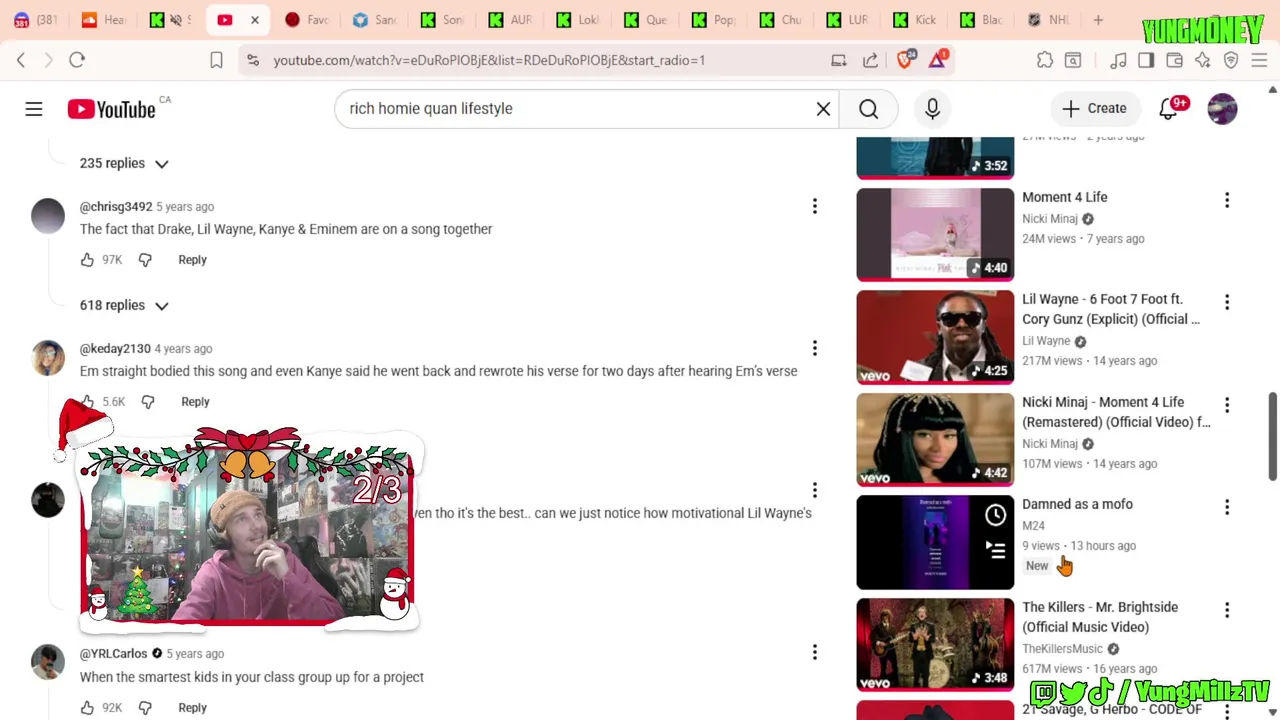Dislike the @chrisg3492 comment

pos(145,260)
